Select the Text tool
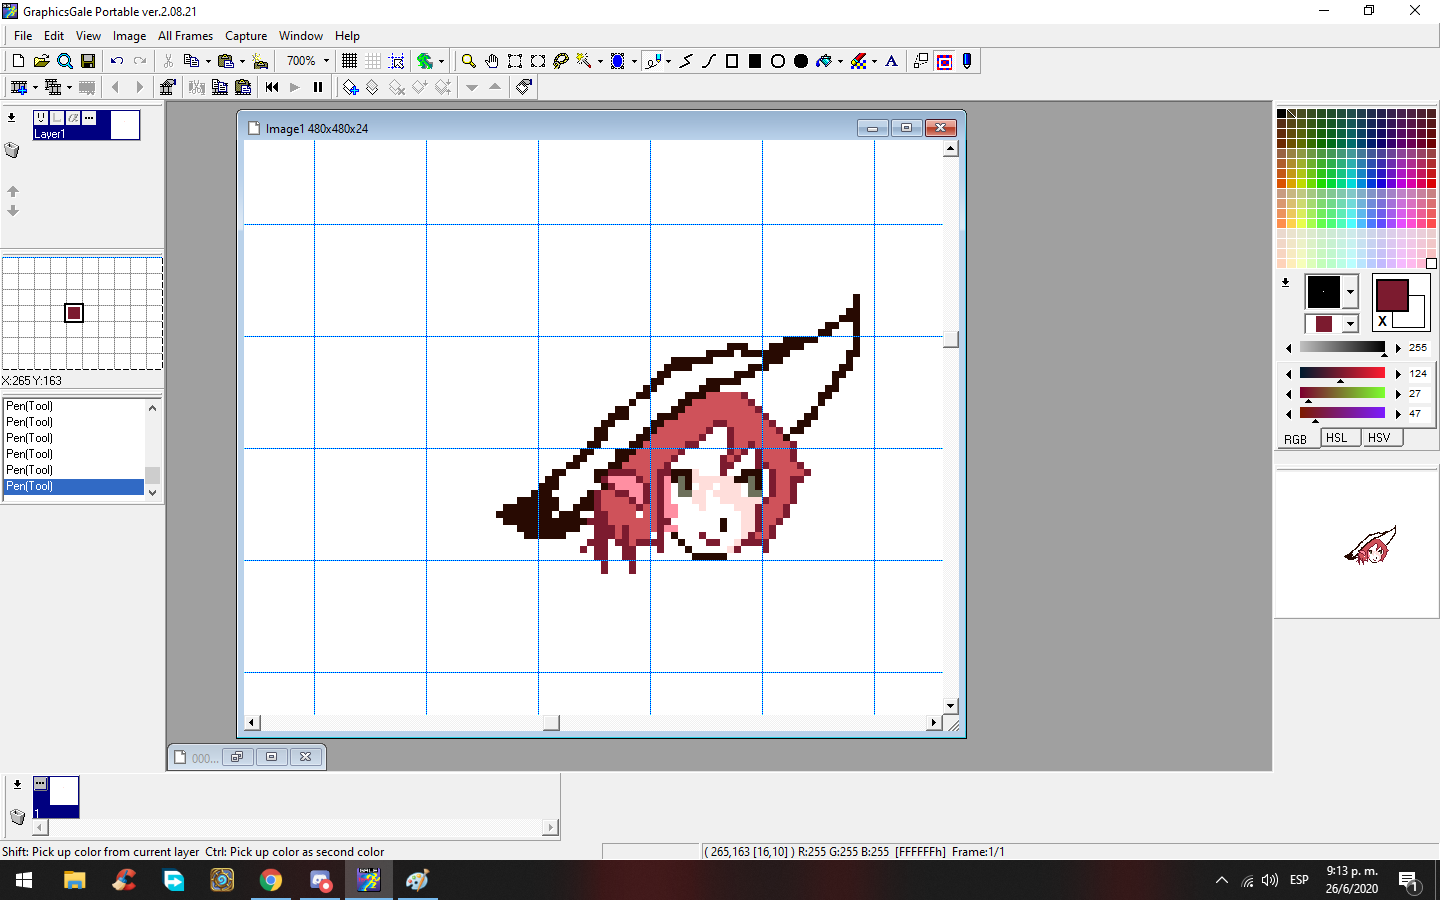Screen dimensions: 1440x900 pos(892,61)
